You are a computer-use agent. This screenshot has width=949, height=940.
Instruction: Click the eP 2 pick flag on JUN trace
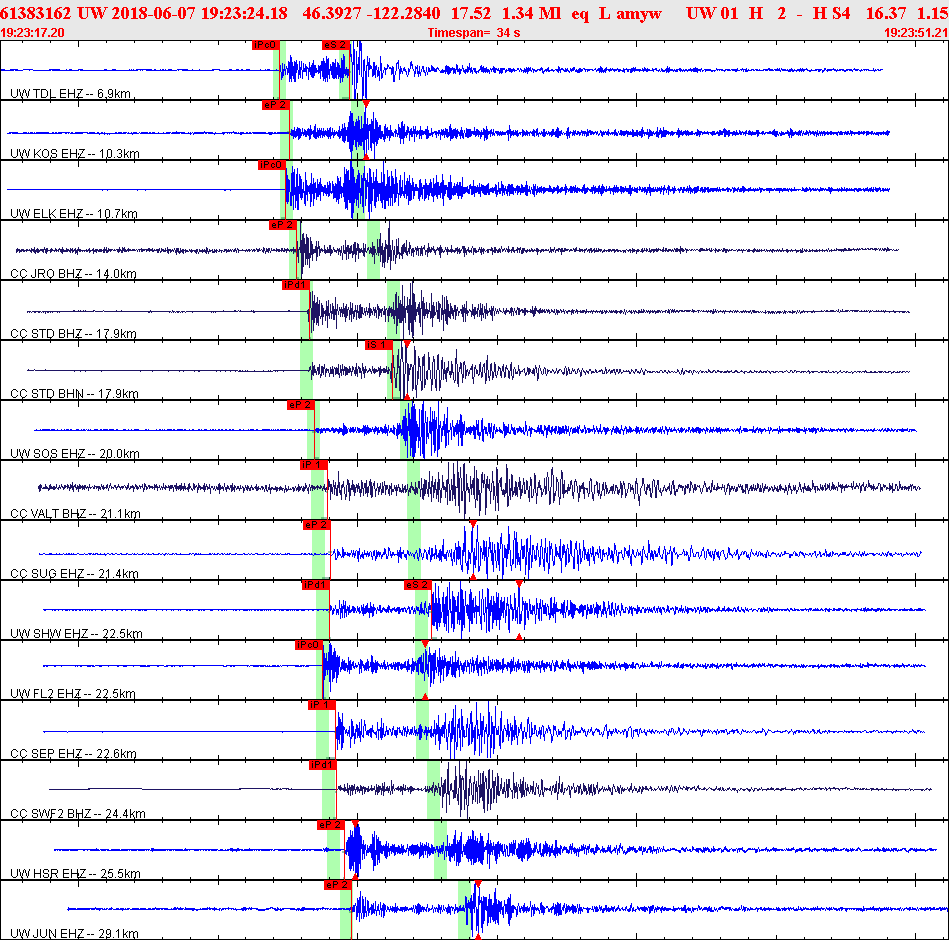338,885
